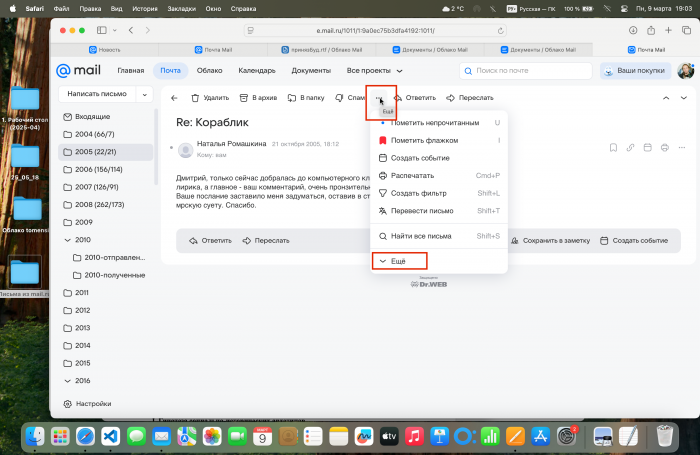
Task: Choose Создать фильтр in the dropdown menu
Action: pyautogui.click(x=439, y=193)
